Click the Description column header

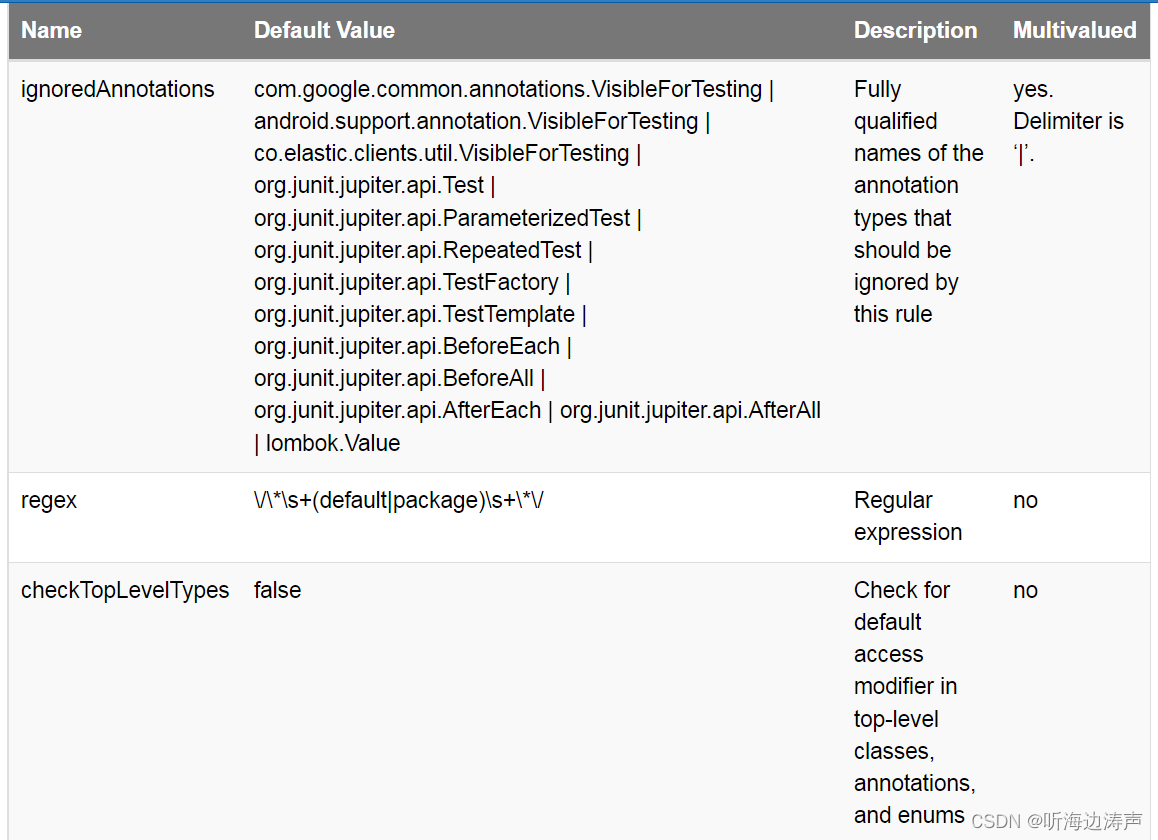tap(915, 31)
